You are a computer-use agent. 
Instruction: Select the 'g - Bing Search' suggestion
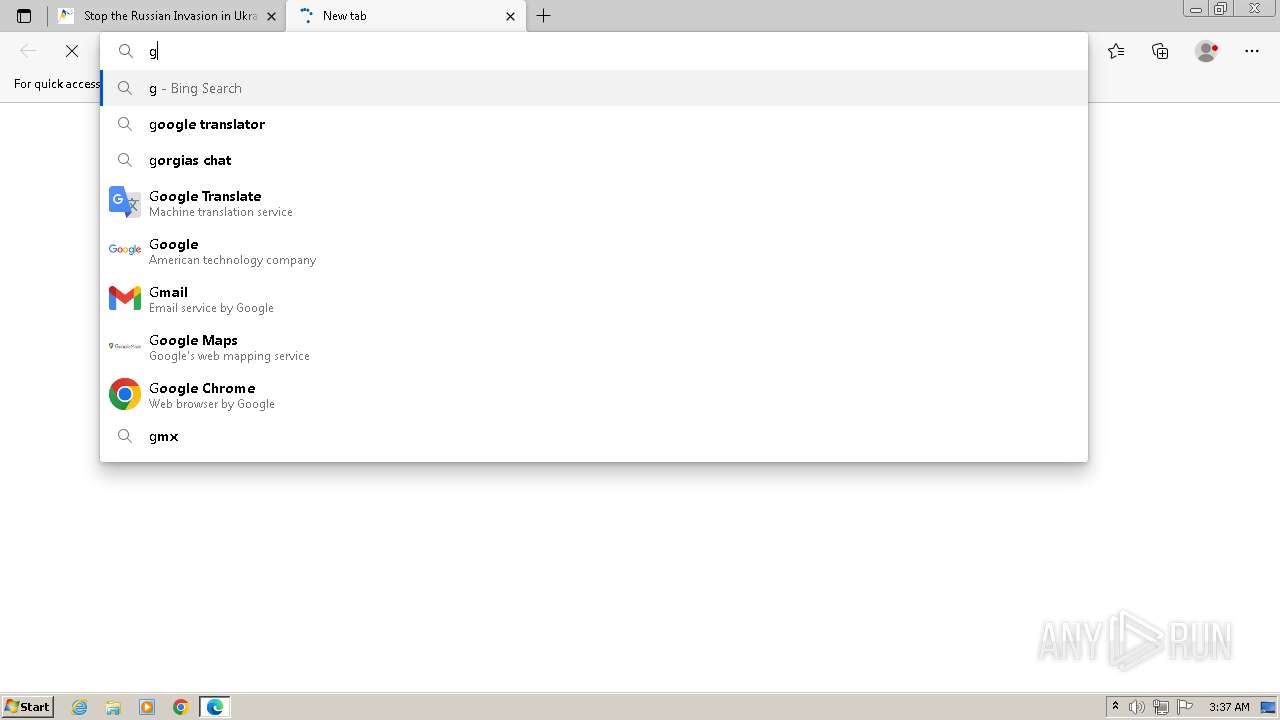tap(594, 88)
